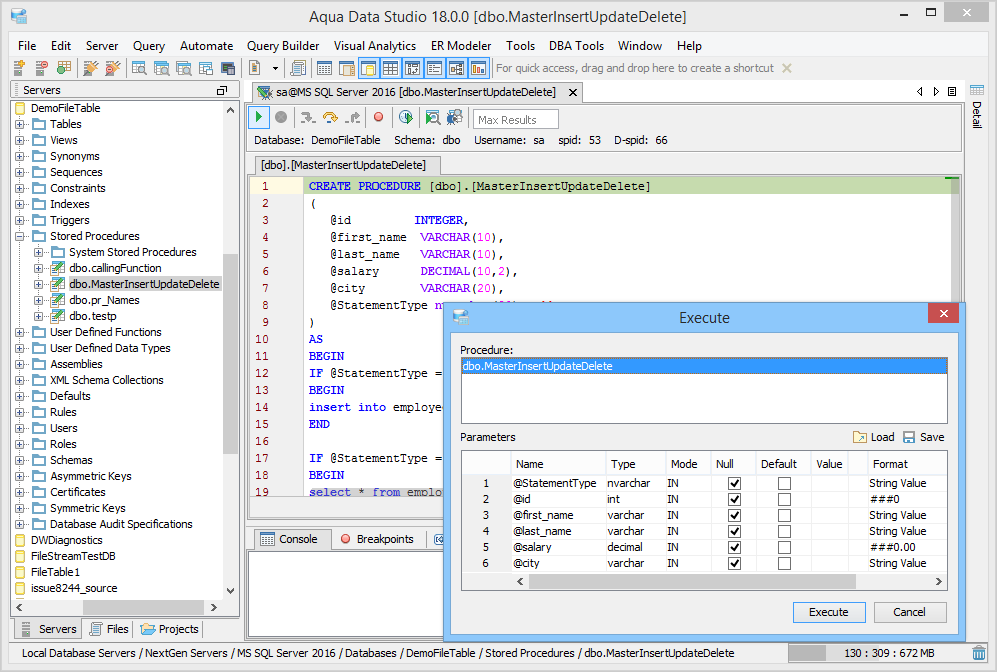The image size is (997, 672).
Task: Click the Load parameters icon
Action: click(860, 437)
